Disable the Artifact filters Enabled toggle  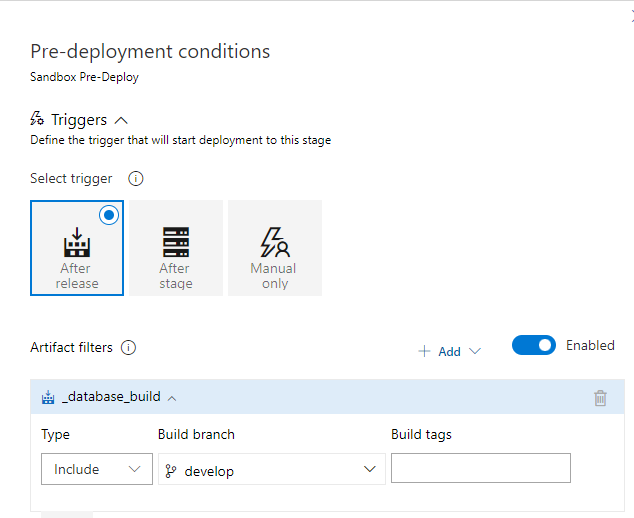(x=533, y=345)
